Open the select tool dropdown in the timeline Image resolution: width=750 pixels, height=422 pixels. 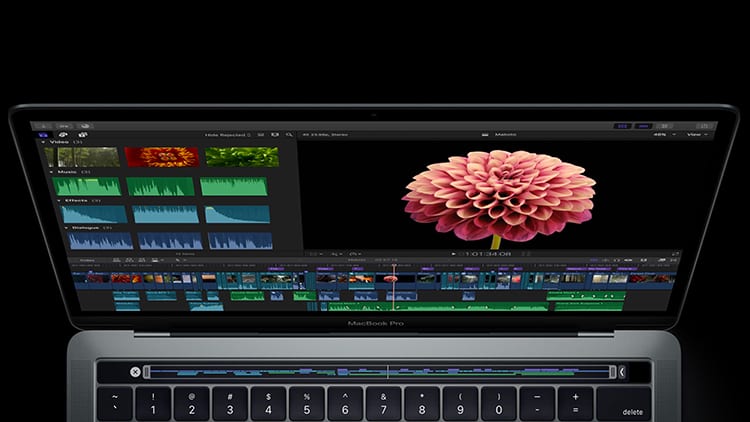coord(180,260)
